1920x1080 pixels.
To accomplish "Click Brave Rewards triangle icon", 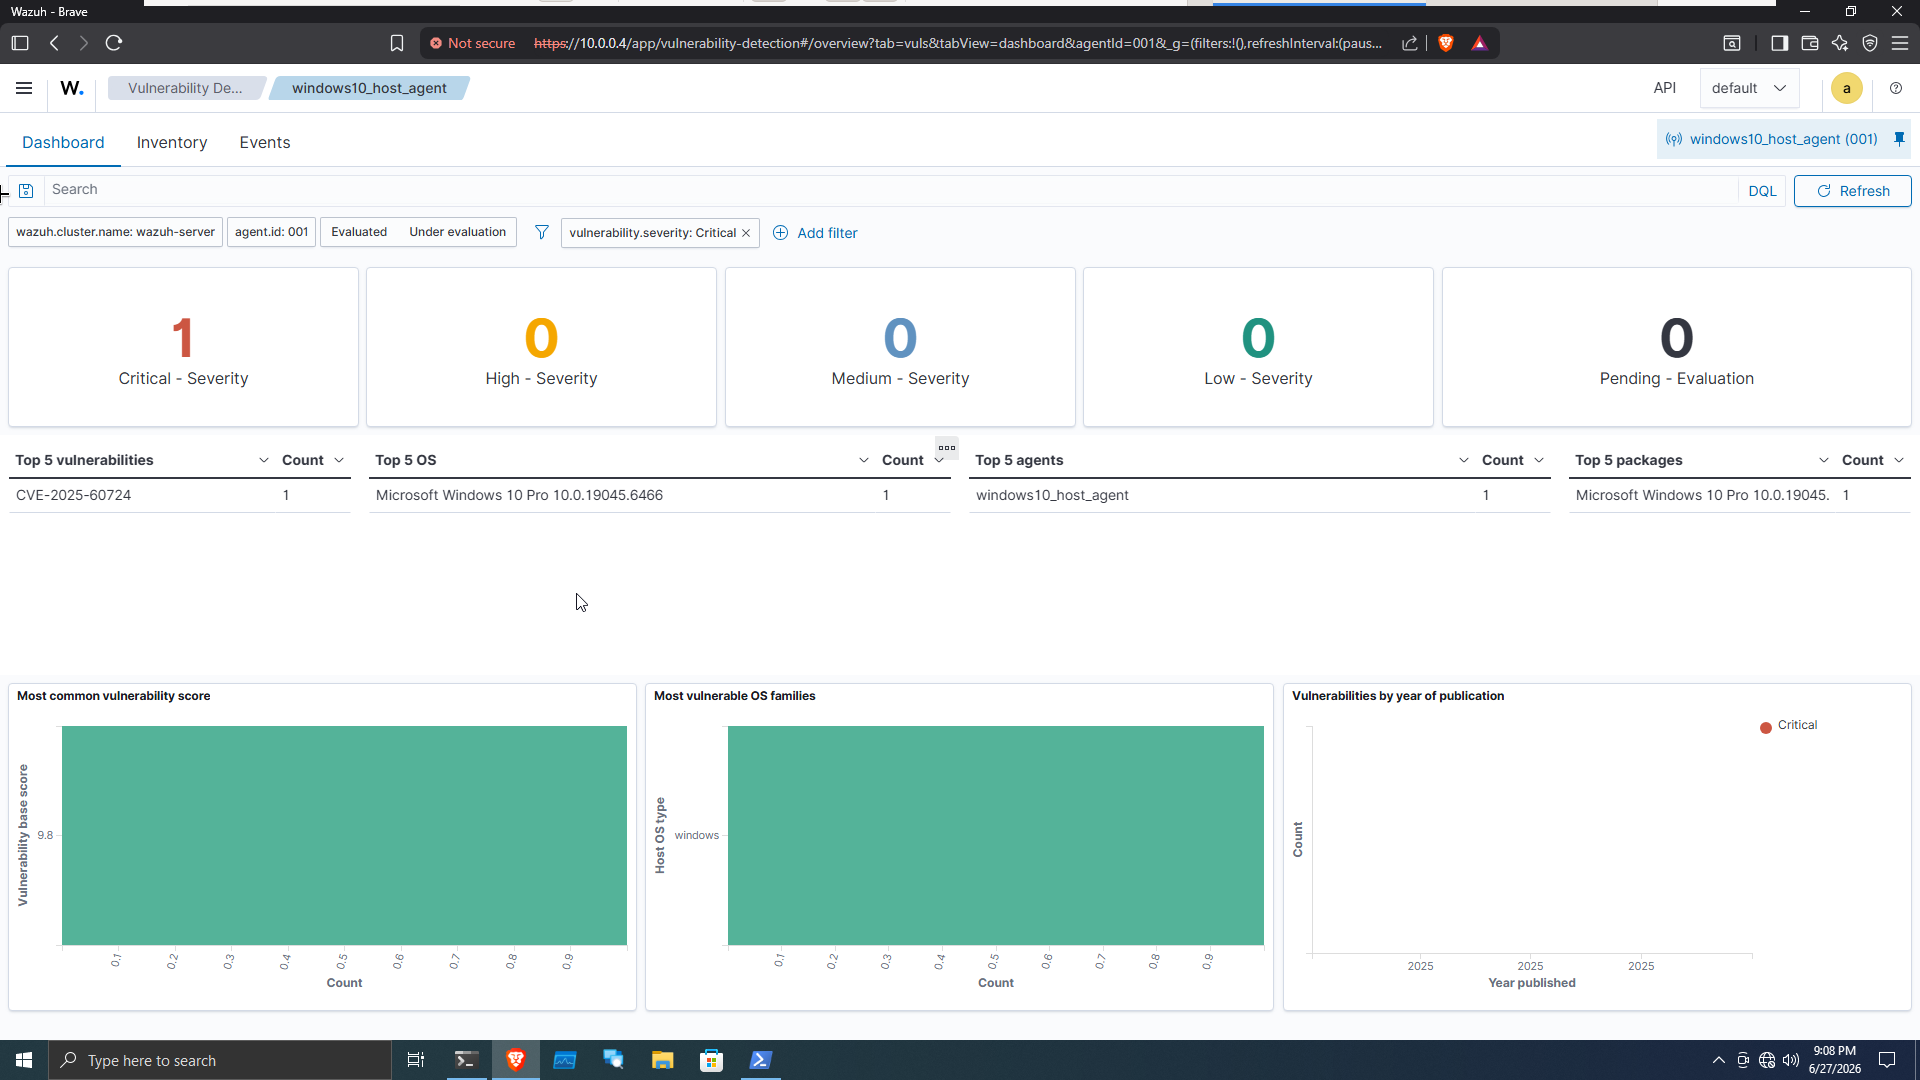I will click(1480, 43).
